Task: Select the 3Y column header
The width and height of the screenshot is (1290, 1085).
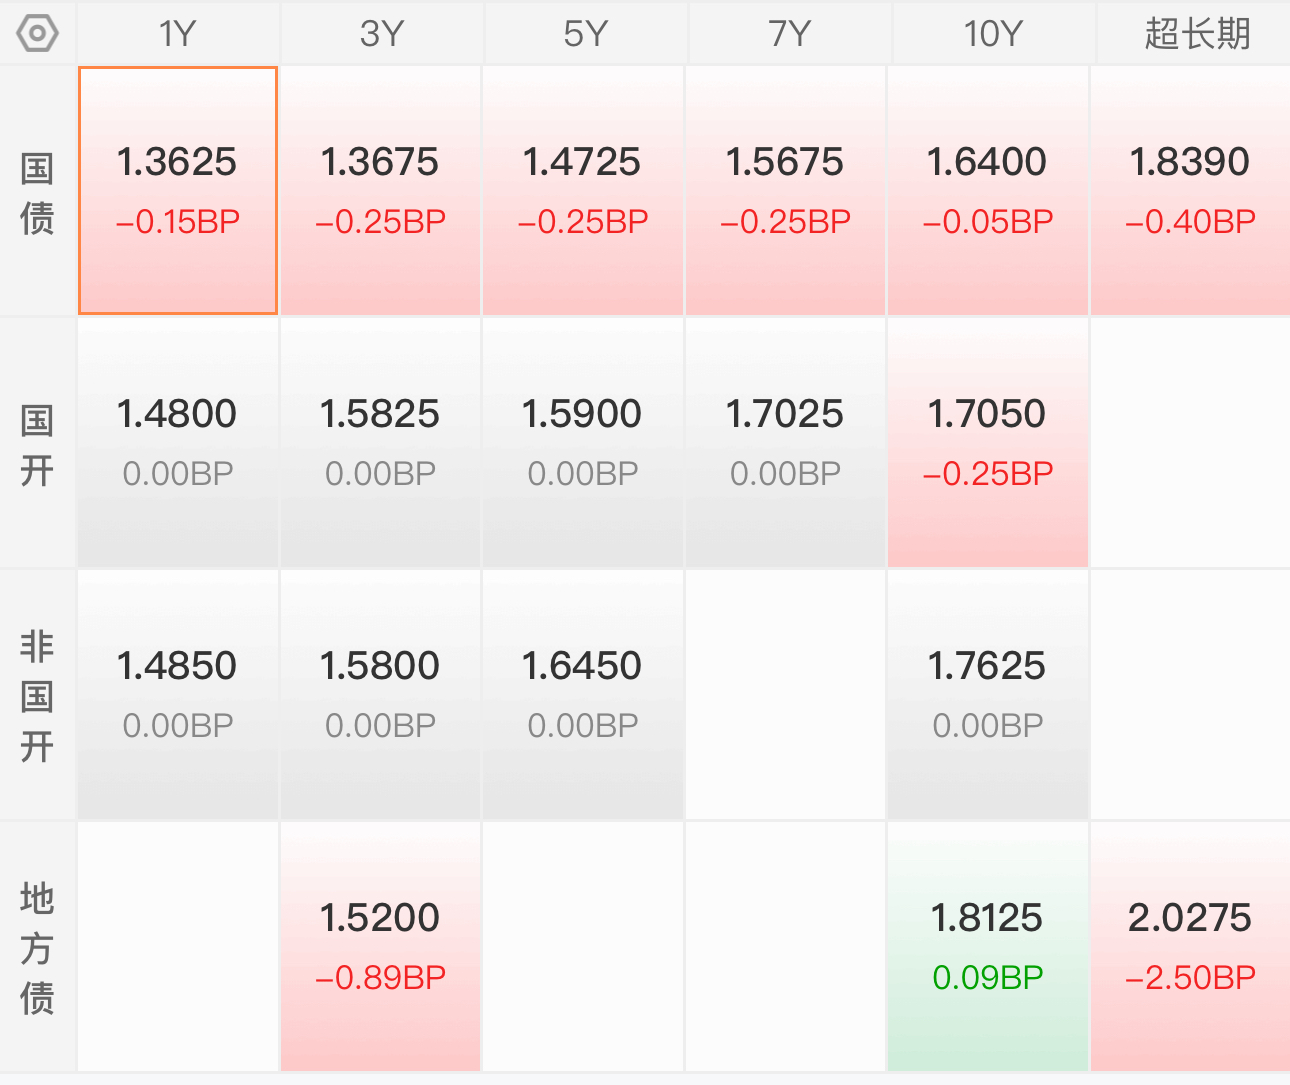Action: (x=382, y=34)
